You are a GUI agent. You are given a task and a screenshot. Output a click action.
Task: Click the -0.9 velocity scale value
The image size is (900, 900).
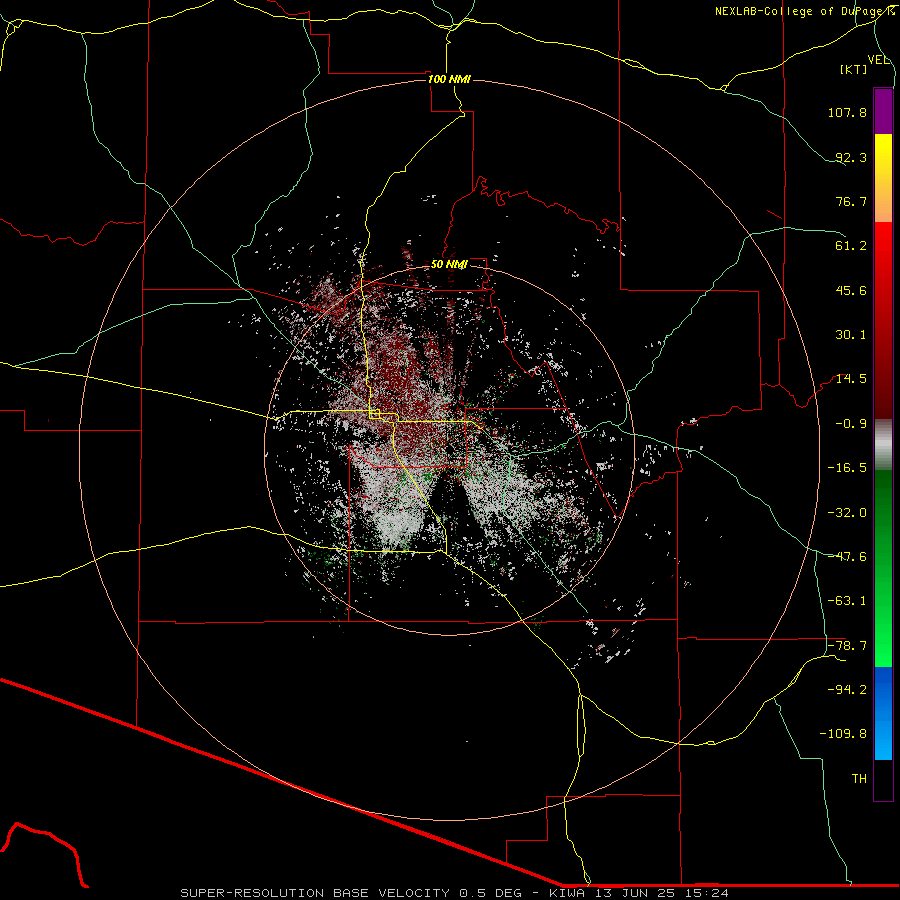tap(851, 424)
